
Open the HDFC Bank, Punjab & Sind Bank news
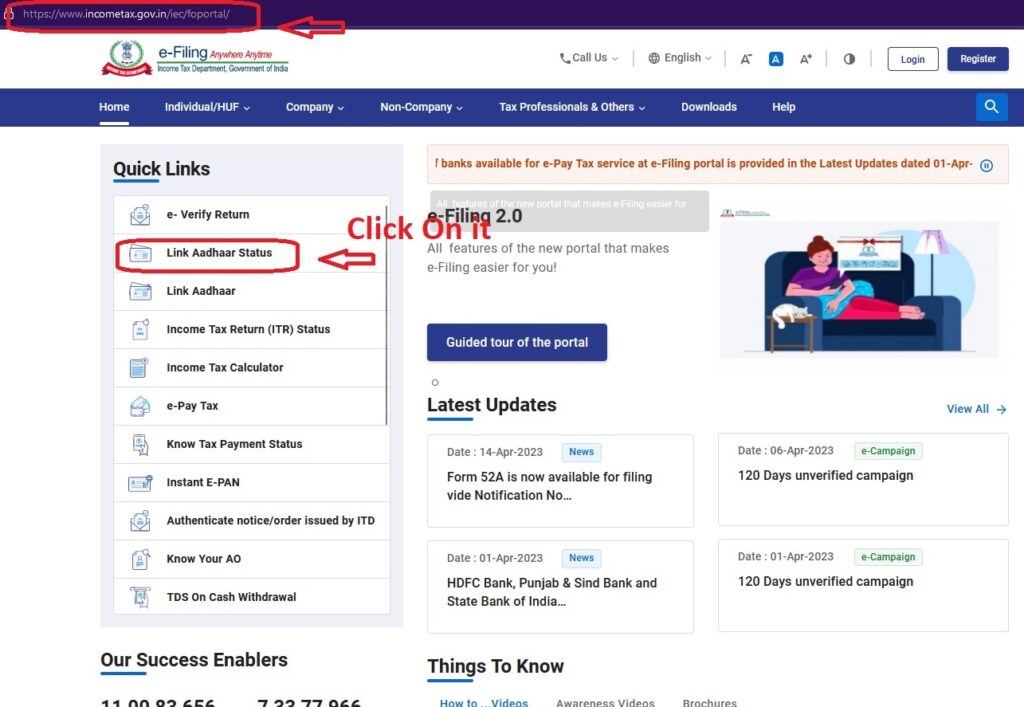pos(560,587)
